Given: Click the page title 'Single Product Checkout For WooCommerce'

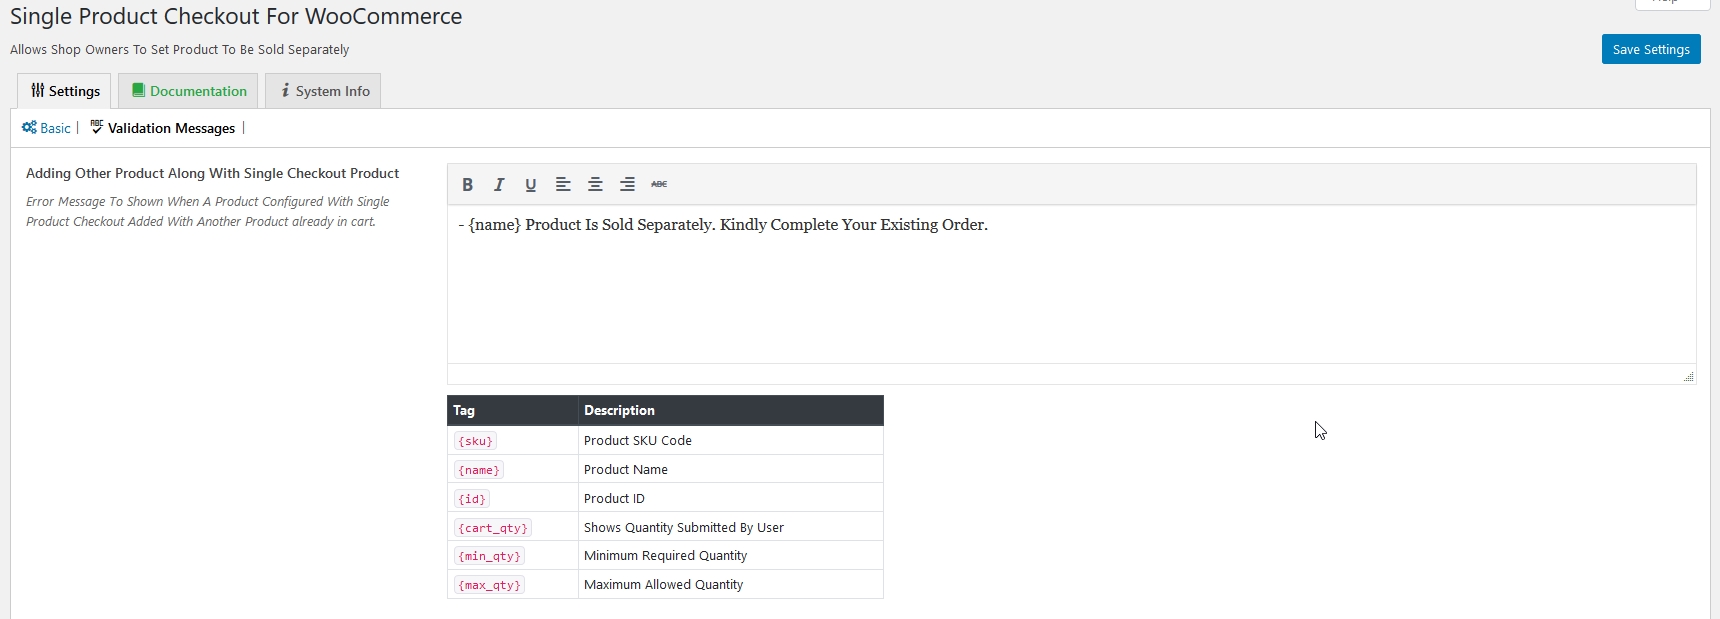Looking at the screenshot, I should [x=236, y=17].
